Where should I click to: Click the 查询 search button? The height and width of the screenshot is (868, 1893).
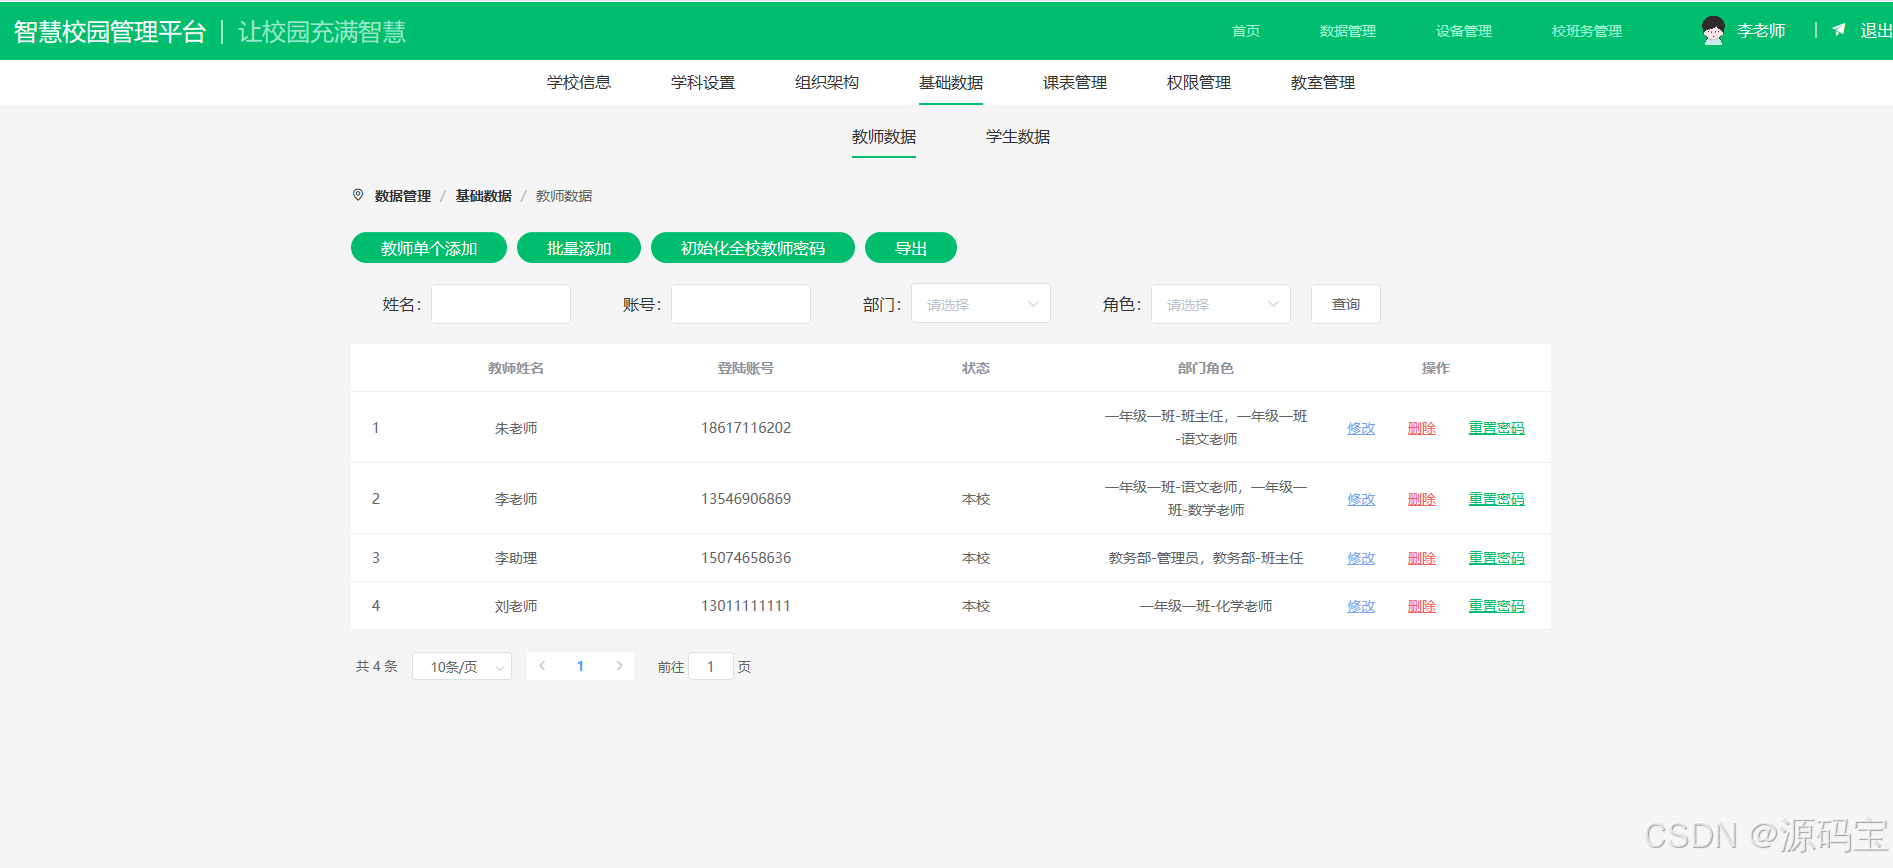point(1346,304)
